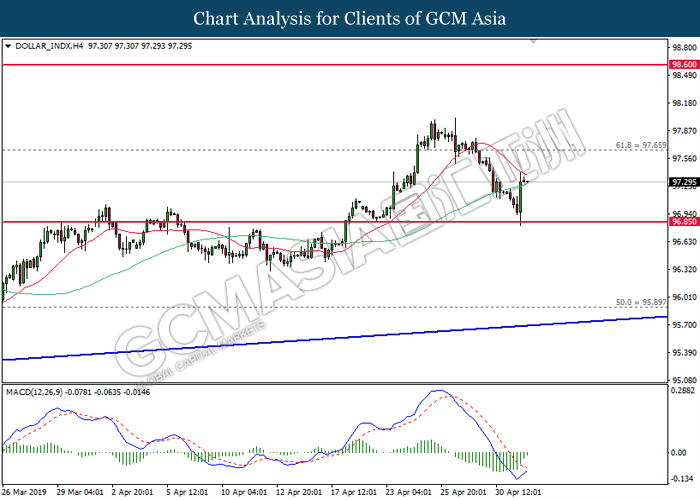Click the 26 Mar 2019 date marker

[25, 492]
